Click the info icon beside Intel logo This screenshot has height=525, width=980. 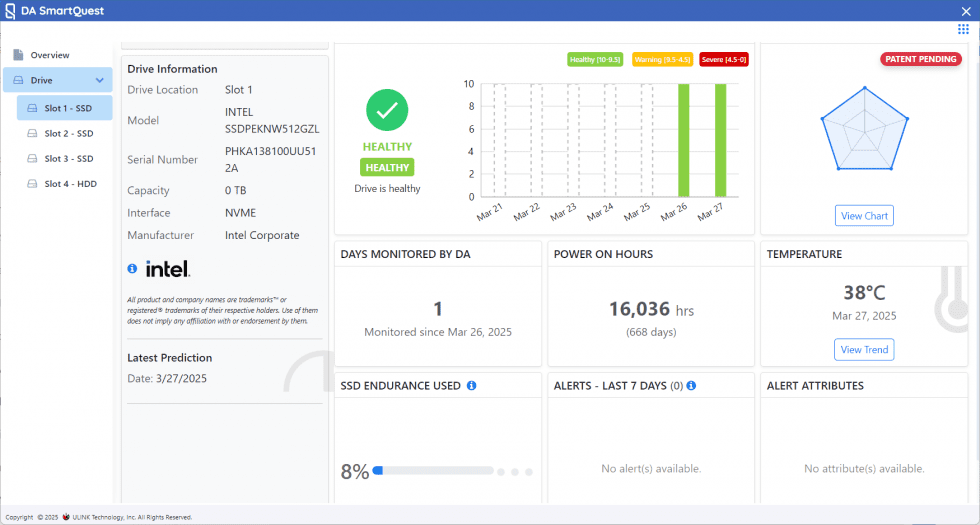132,269
